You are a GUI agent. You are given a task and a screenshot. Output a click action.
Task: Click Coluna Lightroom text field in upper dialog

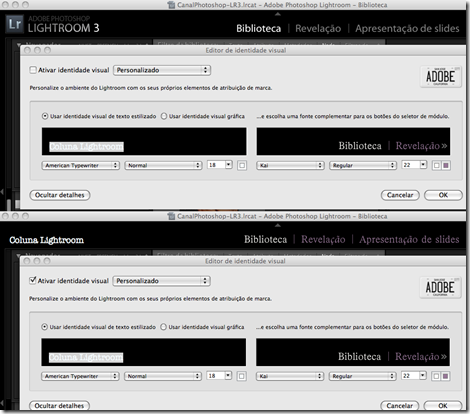pos(144,141)
